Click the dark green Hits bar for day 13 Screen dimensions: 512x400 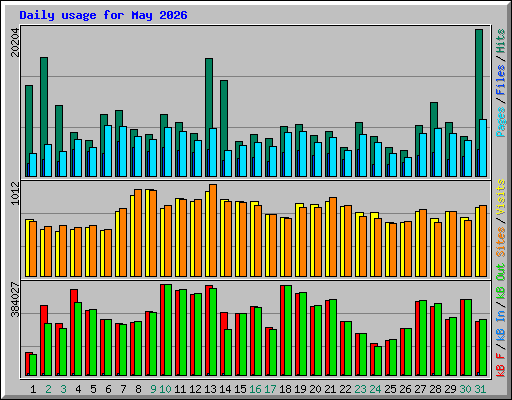point(209,93)
